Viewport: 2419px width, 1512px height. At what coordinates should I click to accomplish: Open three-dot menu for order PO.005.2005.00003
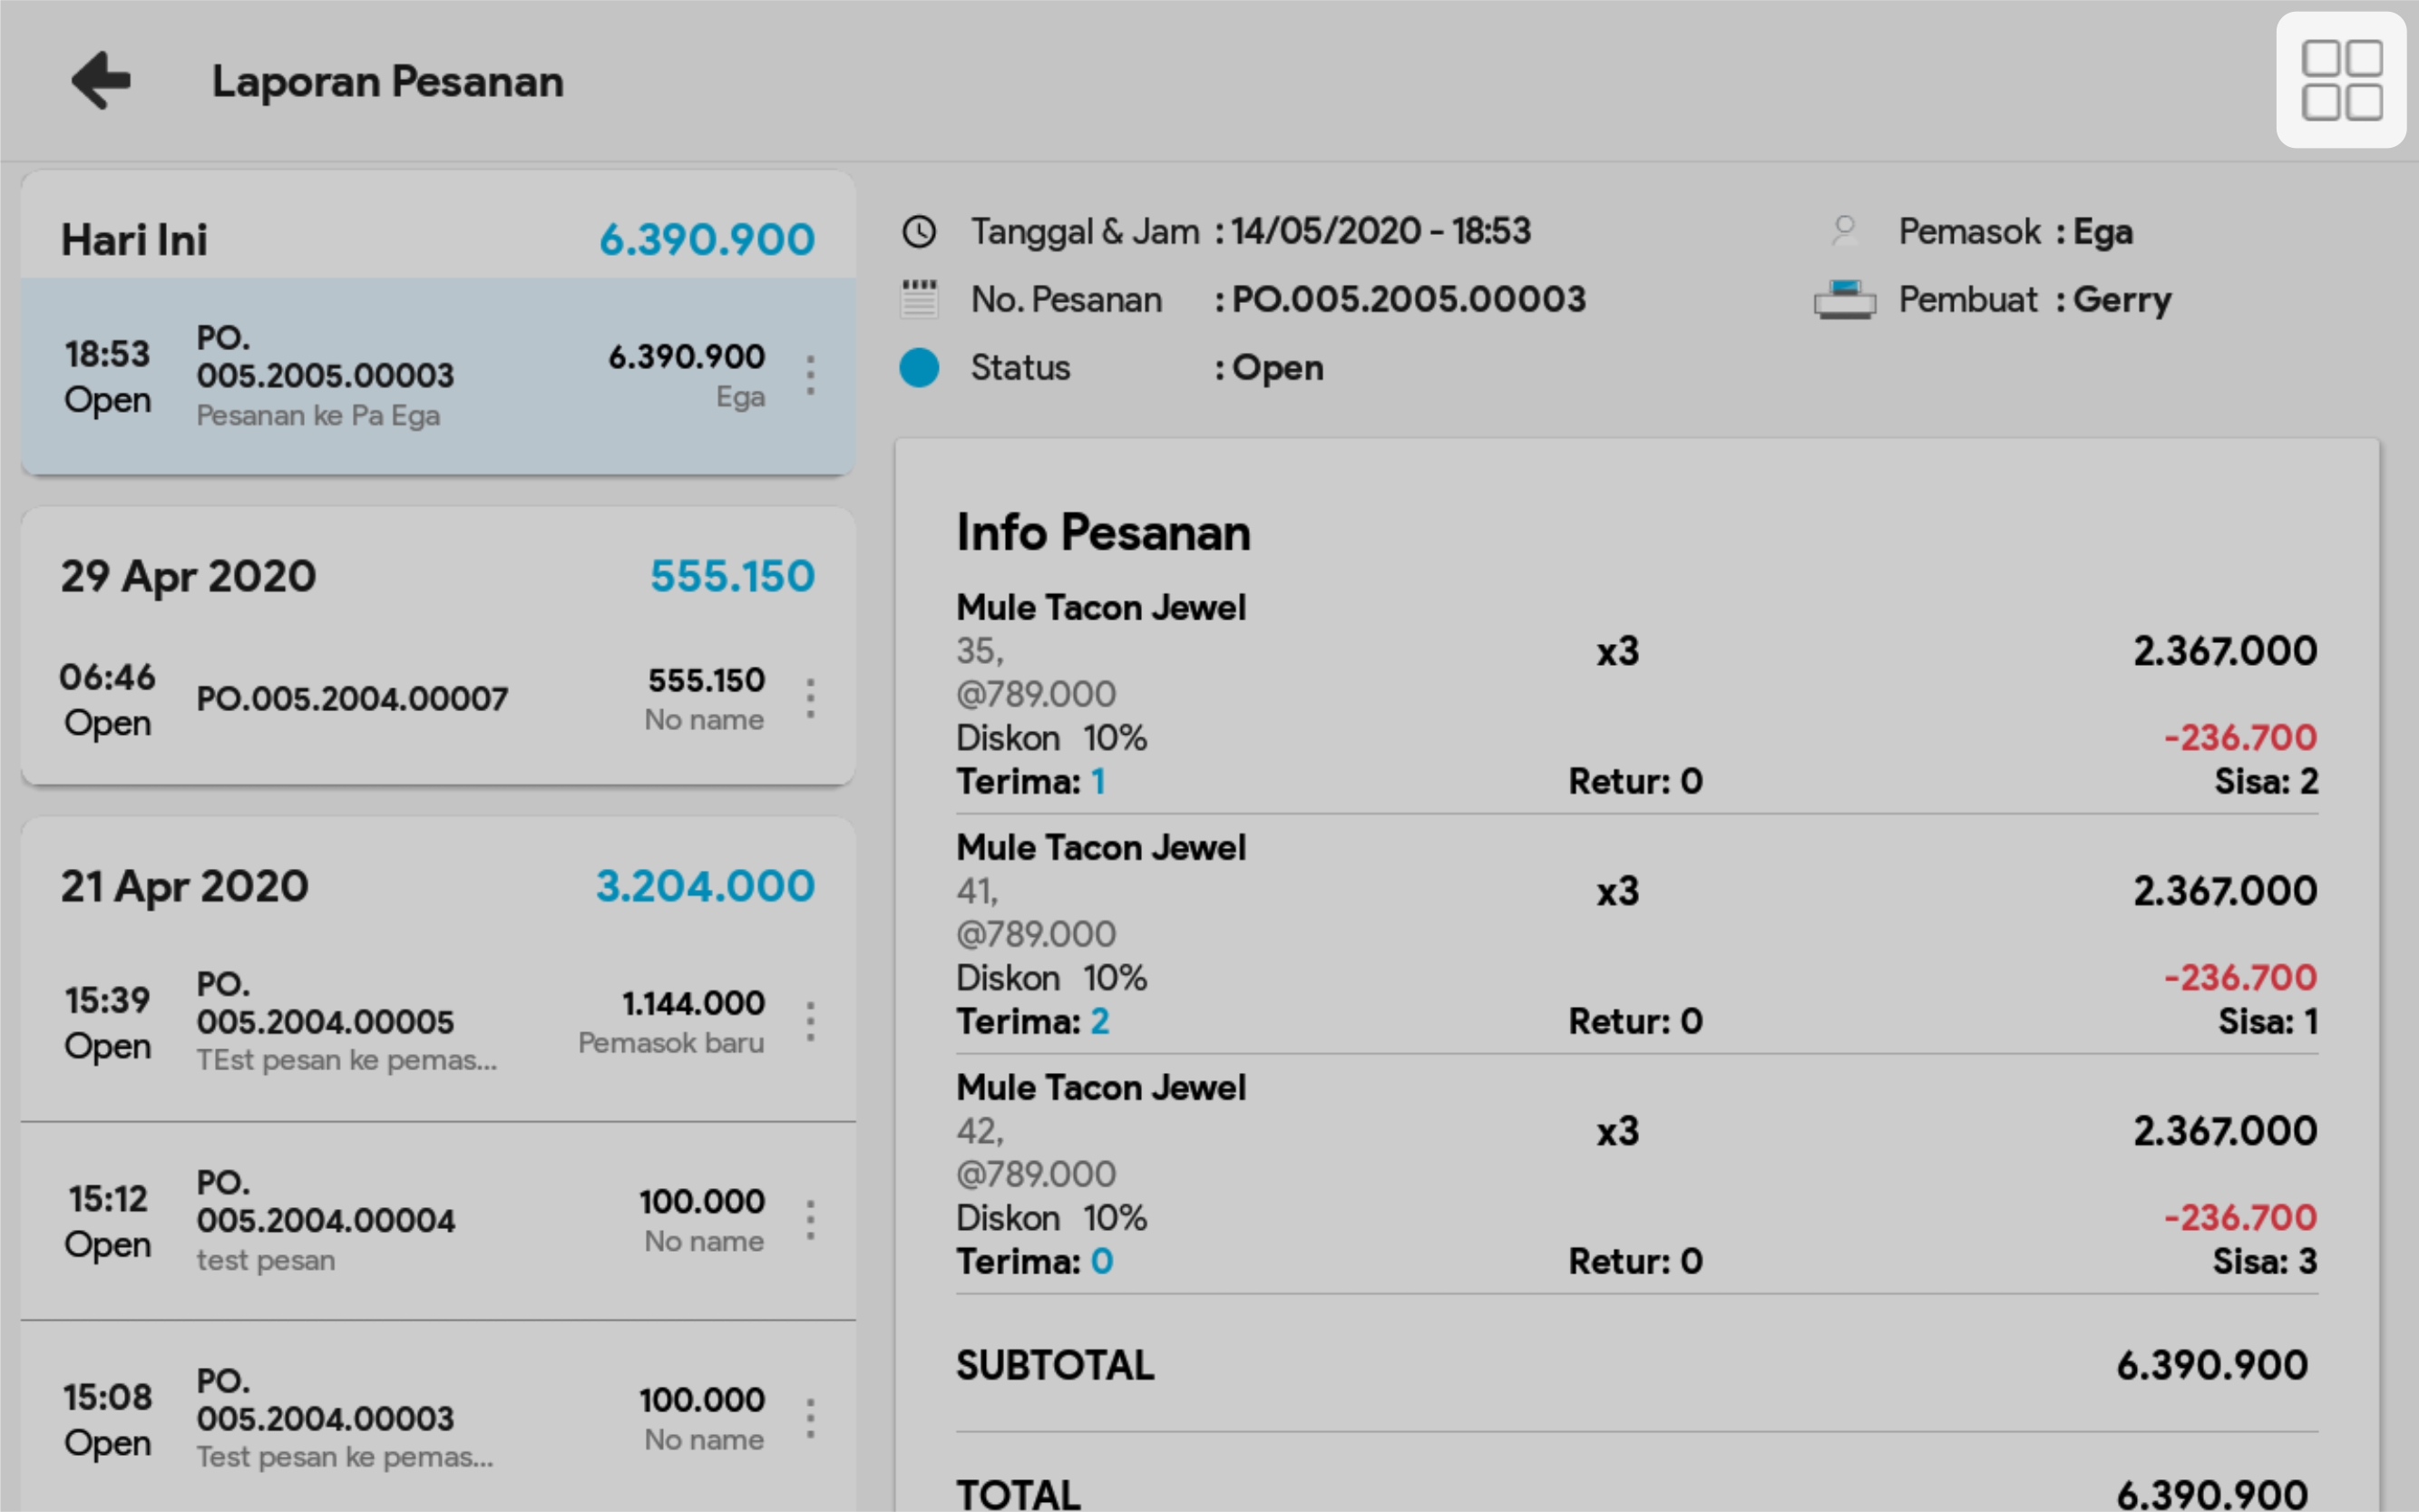pos(810,376)
